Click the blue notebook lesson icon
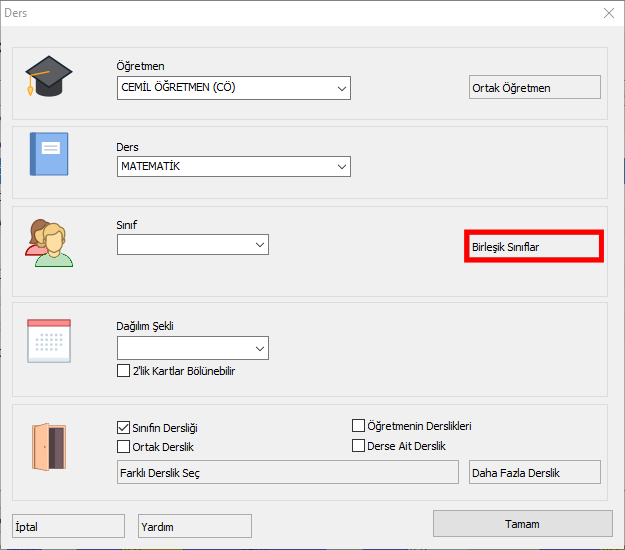This screenshot has height=550, width=625. coord(49,154)
